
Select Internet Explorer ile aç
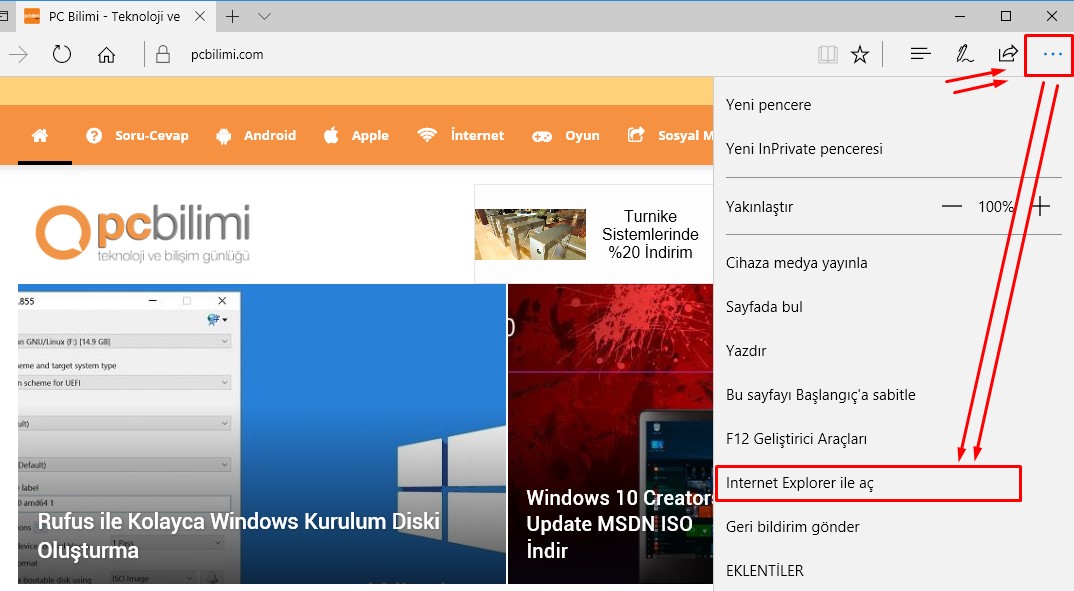tap(800, 483)
